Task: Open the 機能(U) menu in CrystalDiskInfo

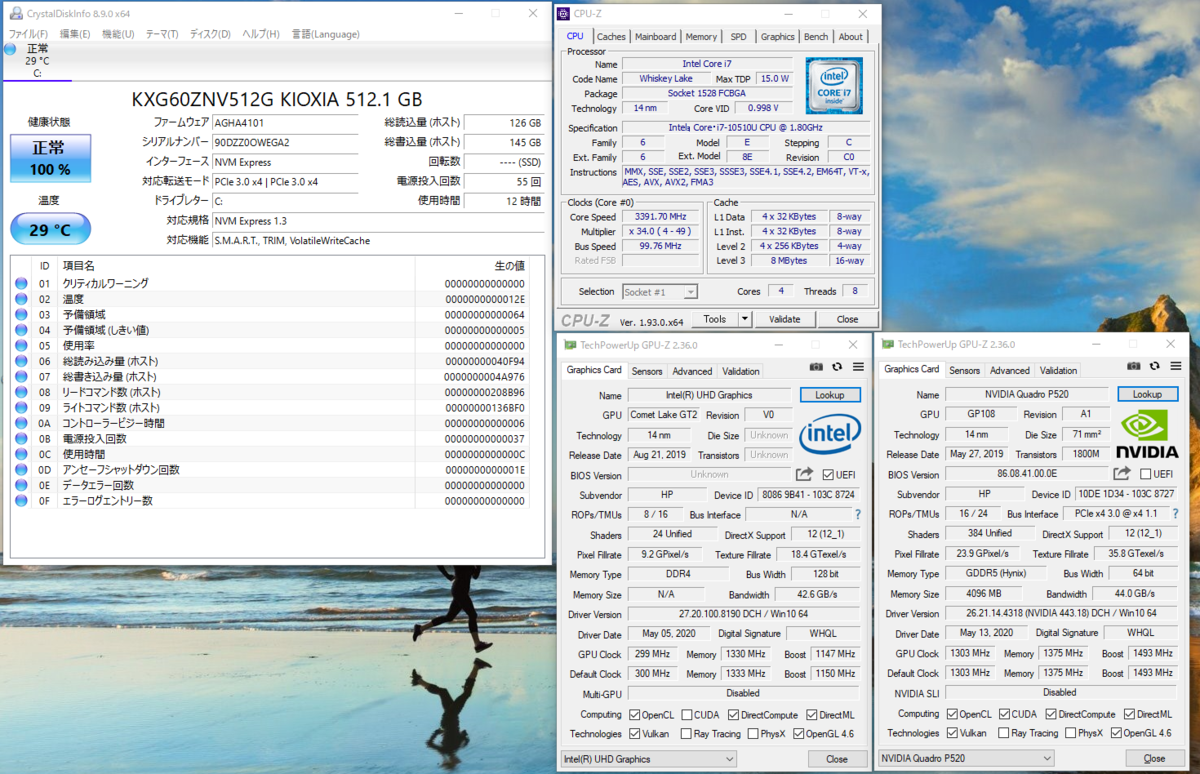Action: point(118,34)
